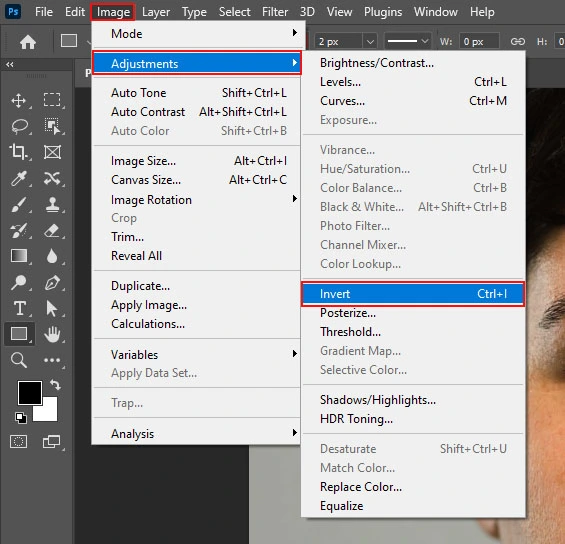This screenshot has height=544, width=565.
Task: Open the Window menu
Action: point(436,12)
